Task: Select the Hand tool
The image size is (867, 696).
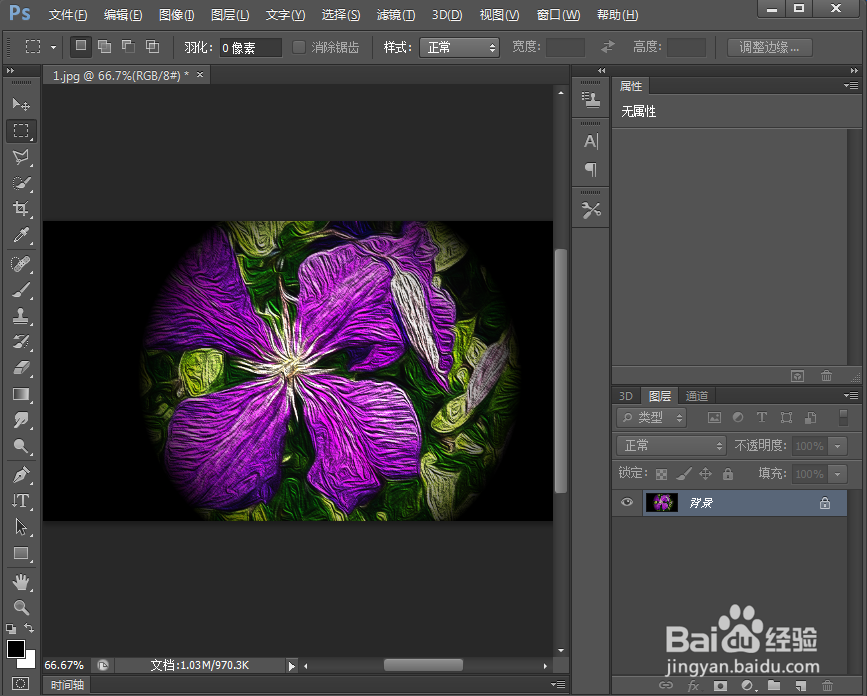Action: [x=21, y=582]
